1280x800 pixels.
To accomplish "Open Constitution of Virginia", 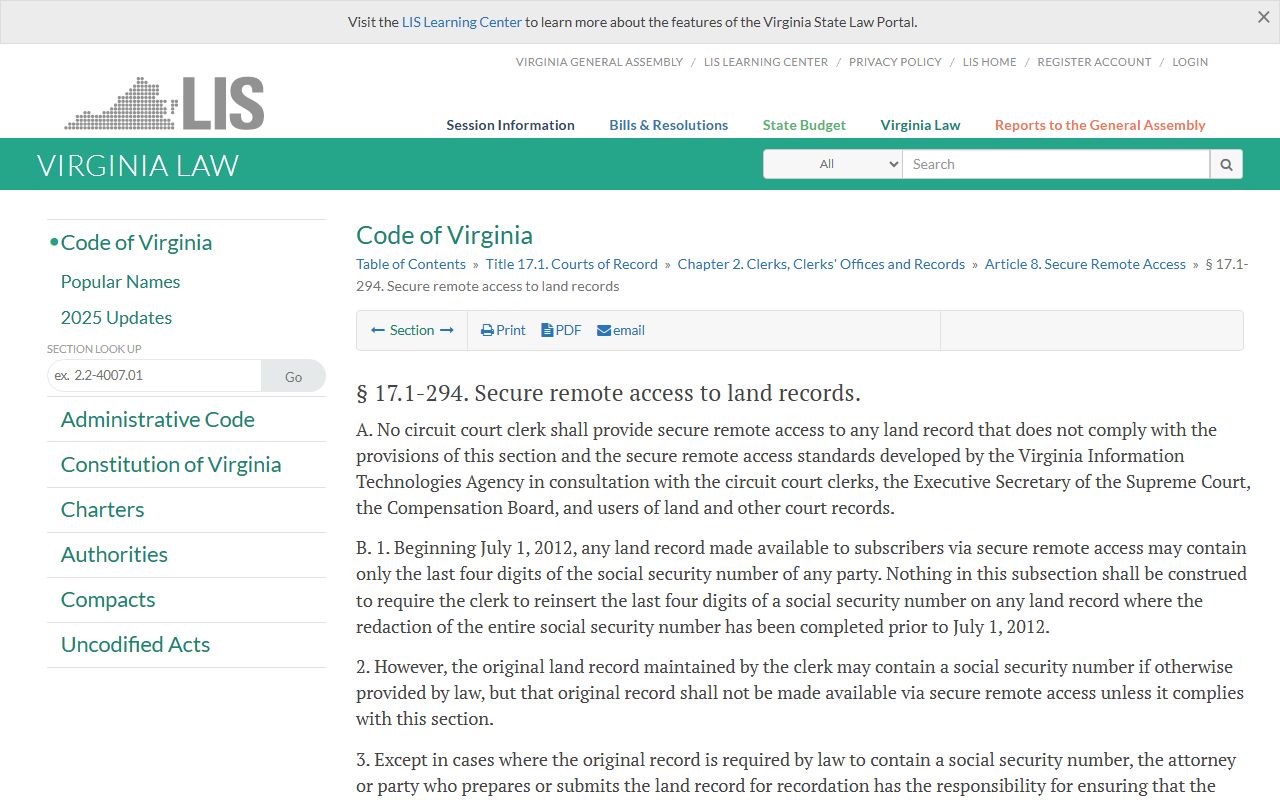I will pyautogui.click(x=171, y=465).
